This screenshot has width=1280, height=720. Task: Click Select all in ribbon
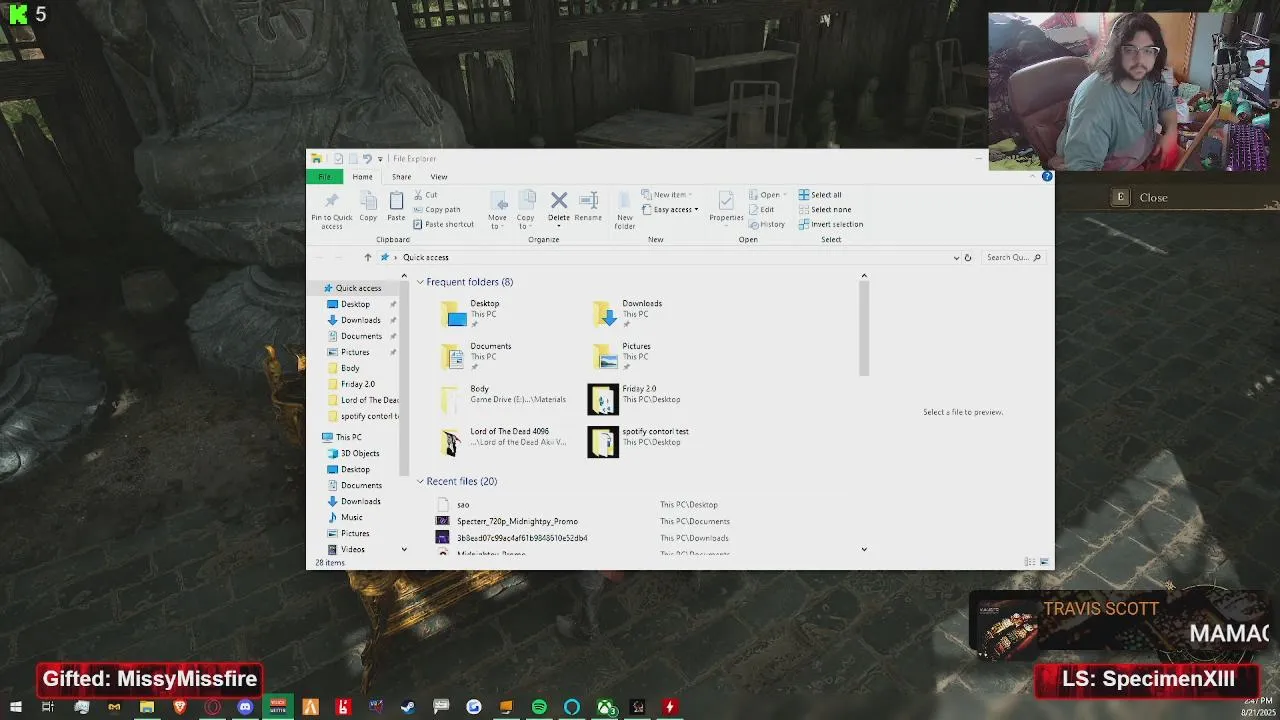820,195
